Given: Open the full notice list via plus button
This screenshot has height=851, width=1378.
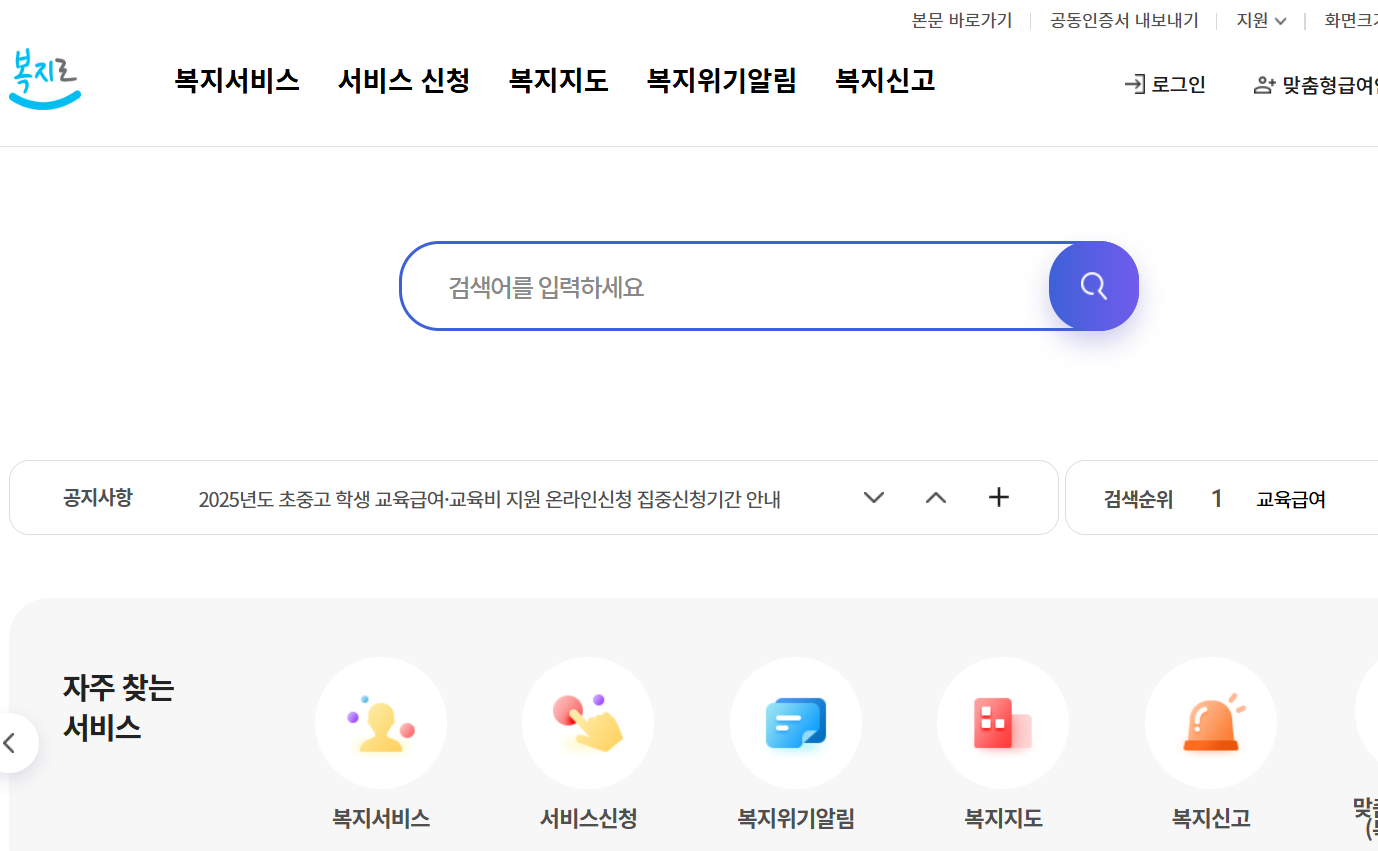Looking at the screenshot, I should (998, 497).
